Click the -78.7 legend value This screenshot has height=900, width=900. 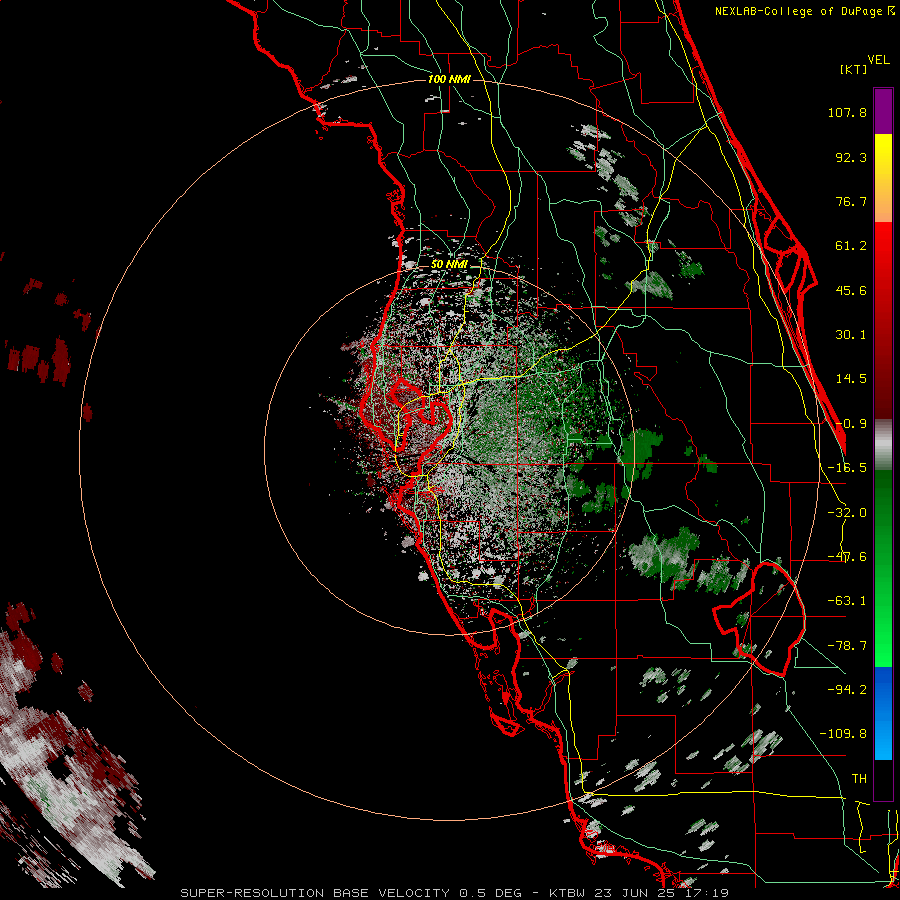point(847,646)
